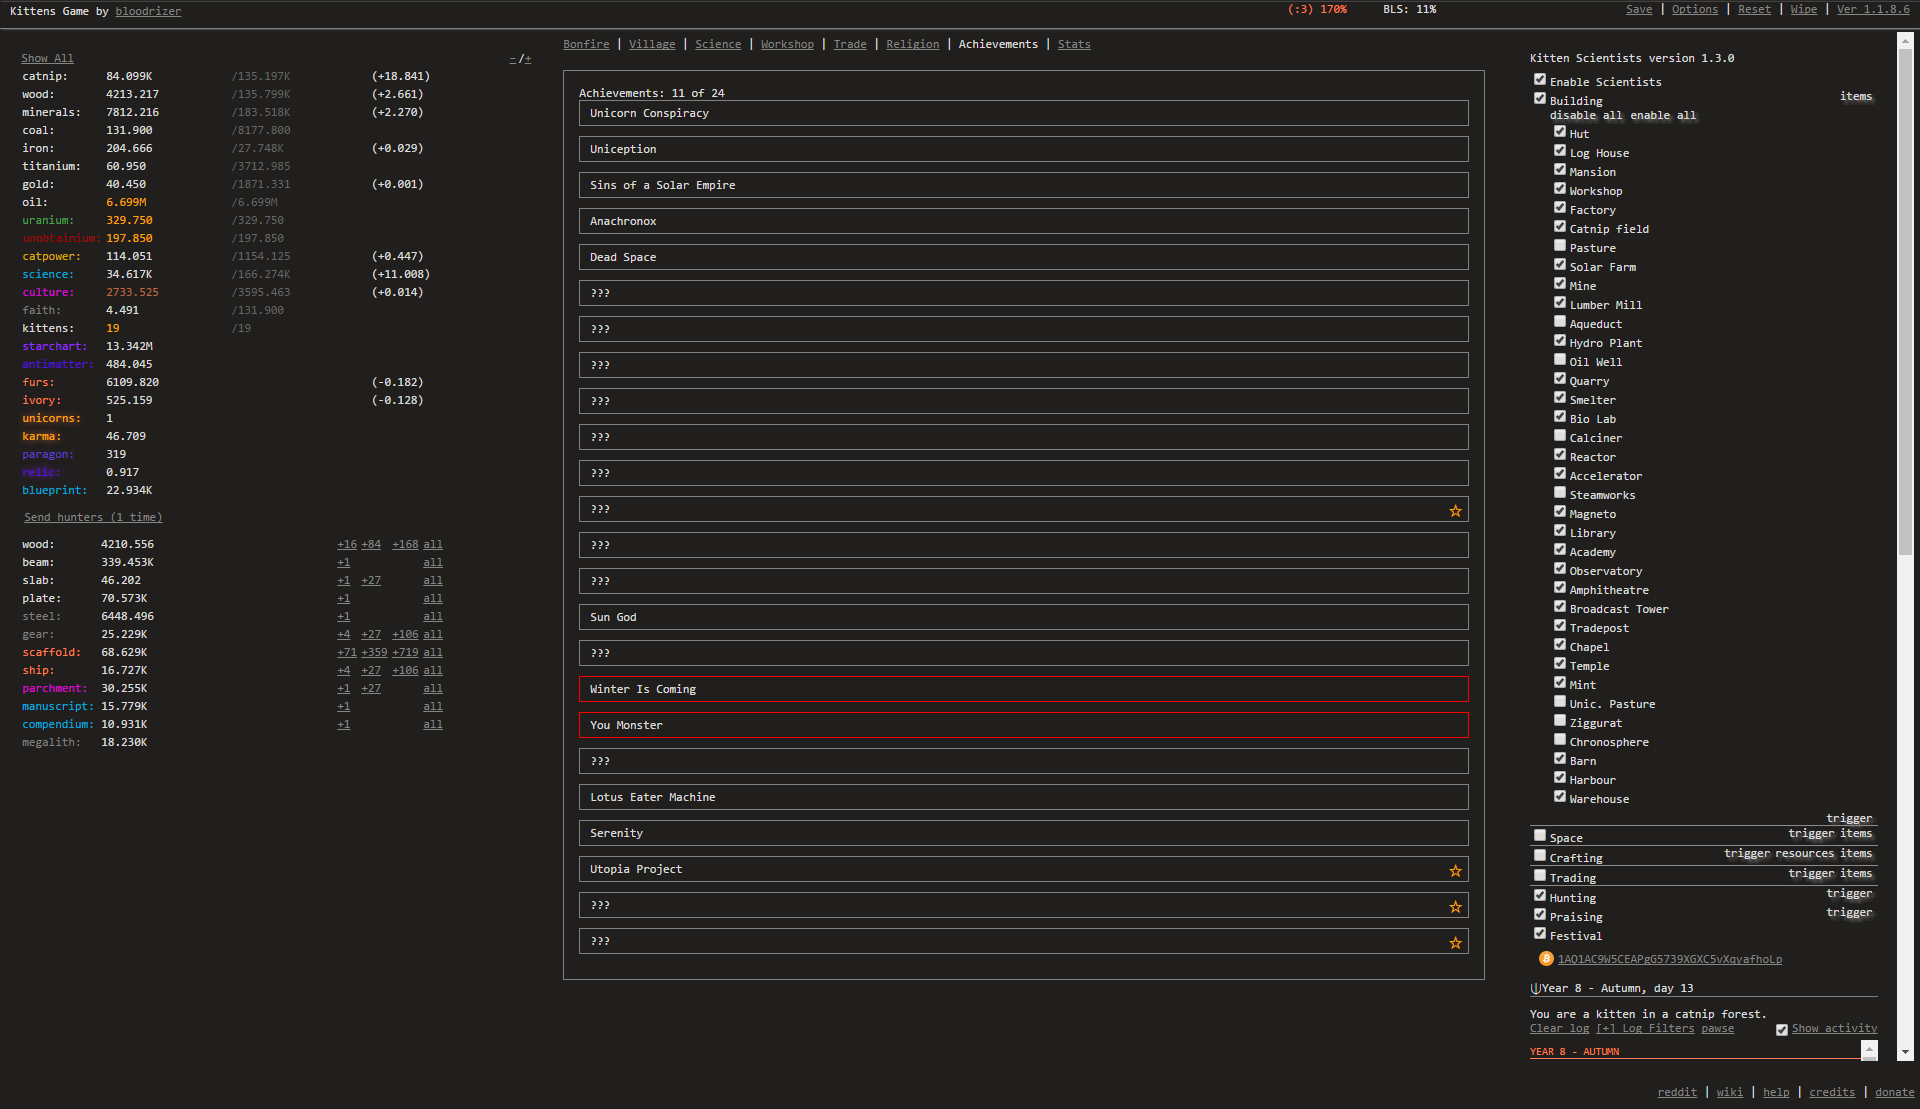Uncheck the Enable Scientists checkbox

[x=1540, y=80]
